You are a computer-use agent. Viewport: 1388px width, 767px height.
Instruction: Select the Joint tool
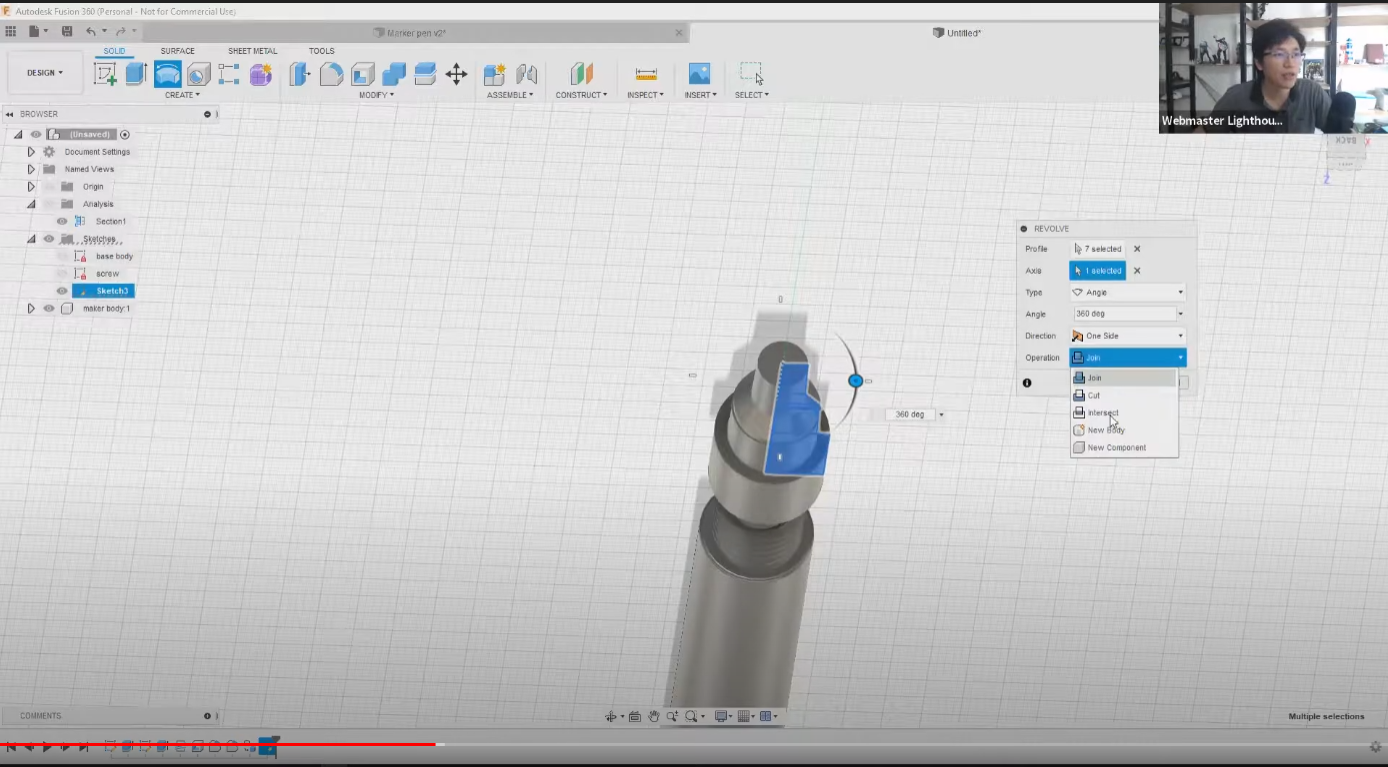pyautogui.click(x=527, y=74)
